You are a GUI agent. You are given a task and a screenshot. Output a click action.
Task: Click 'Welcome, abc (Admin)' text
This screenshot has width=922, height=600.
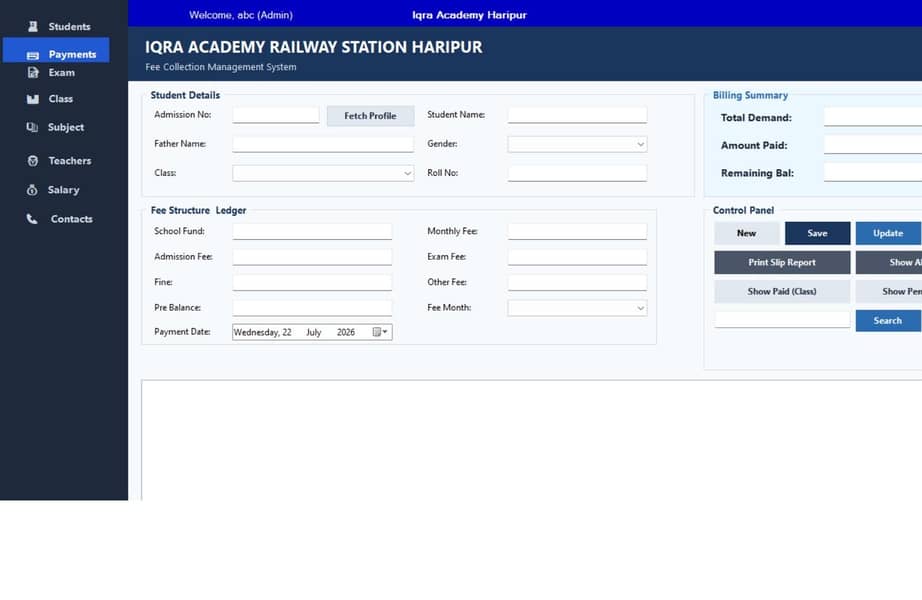click(x=240, y=15)
